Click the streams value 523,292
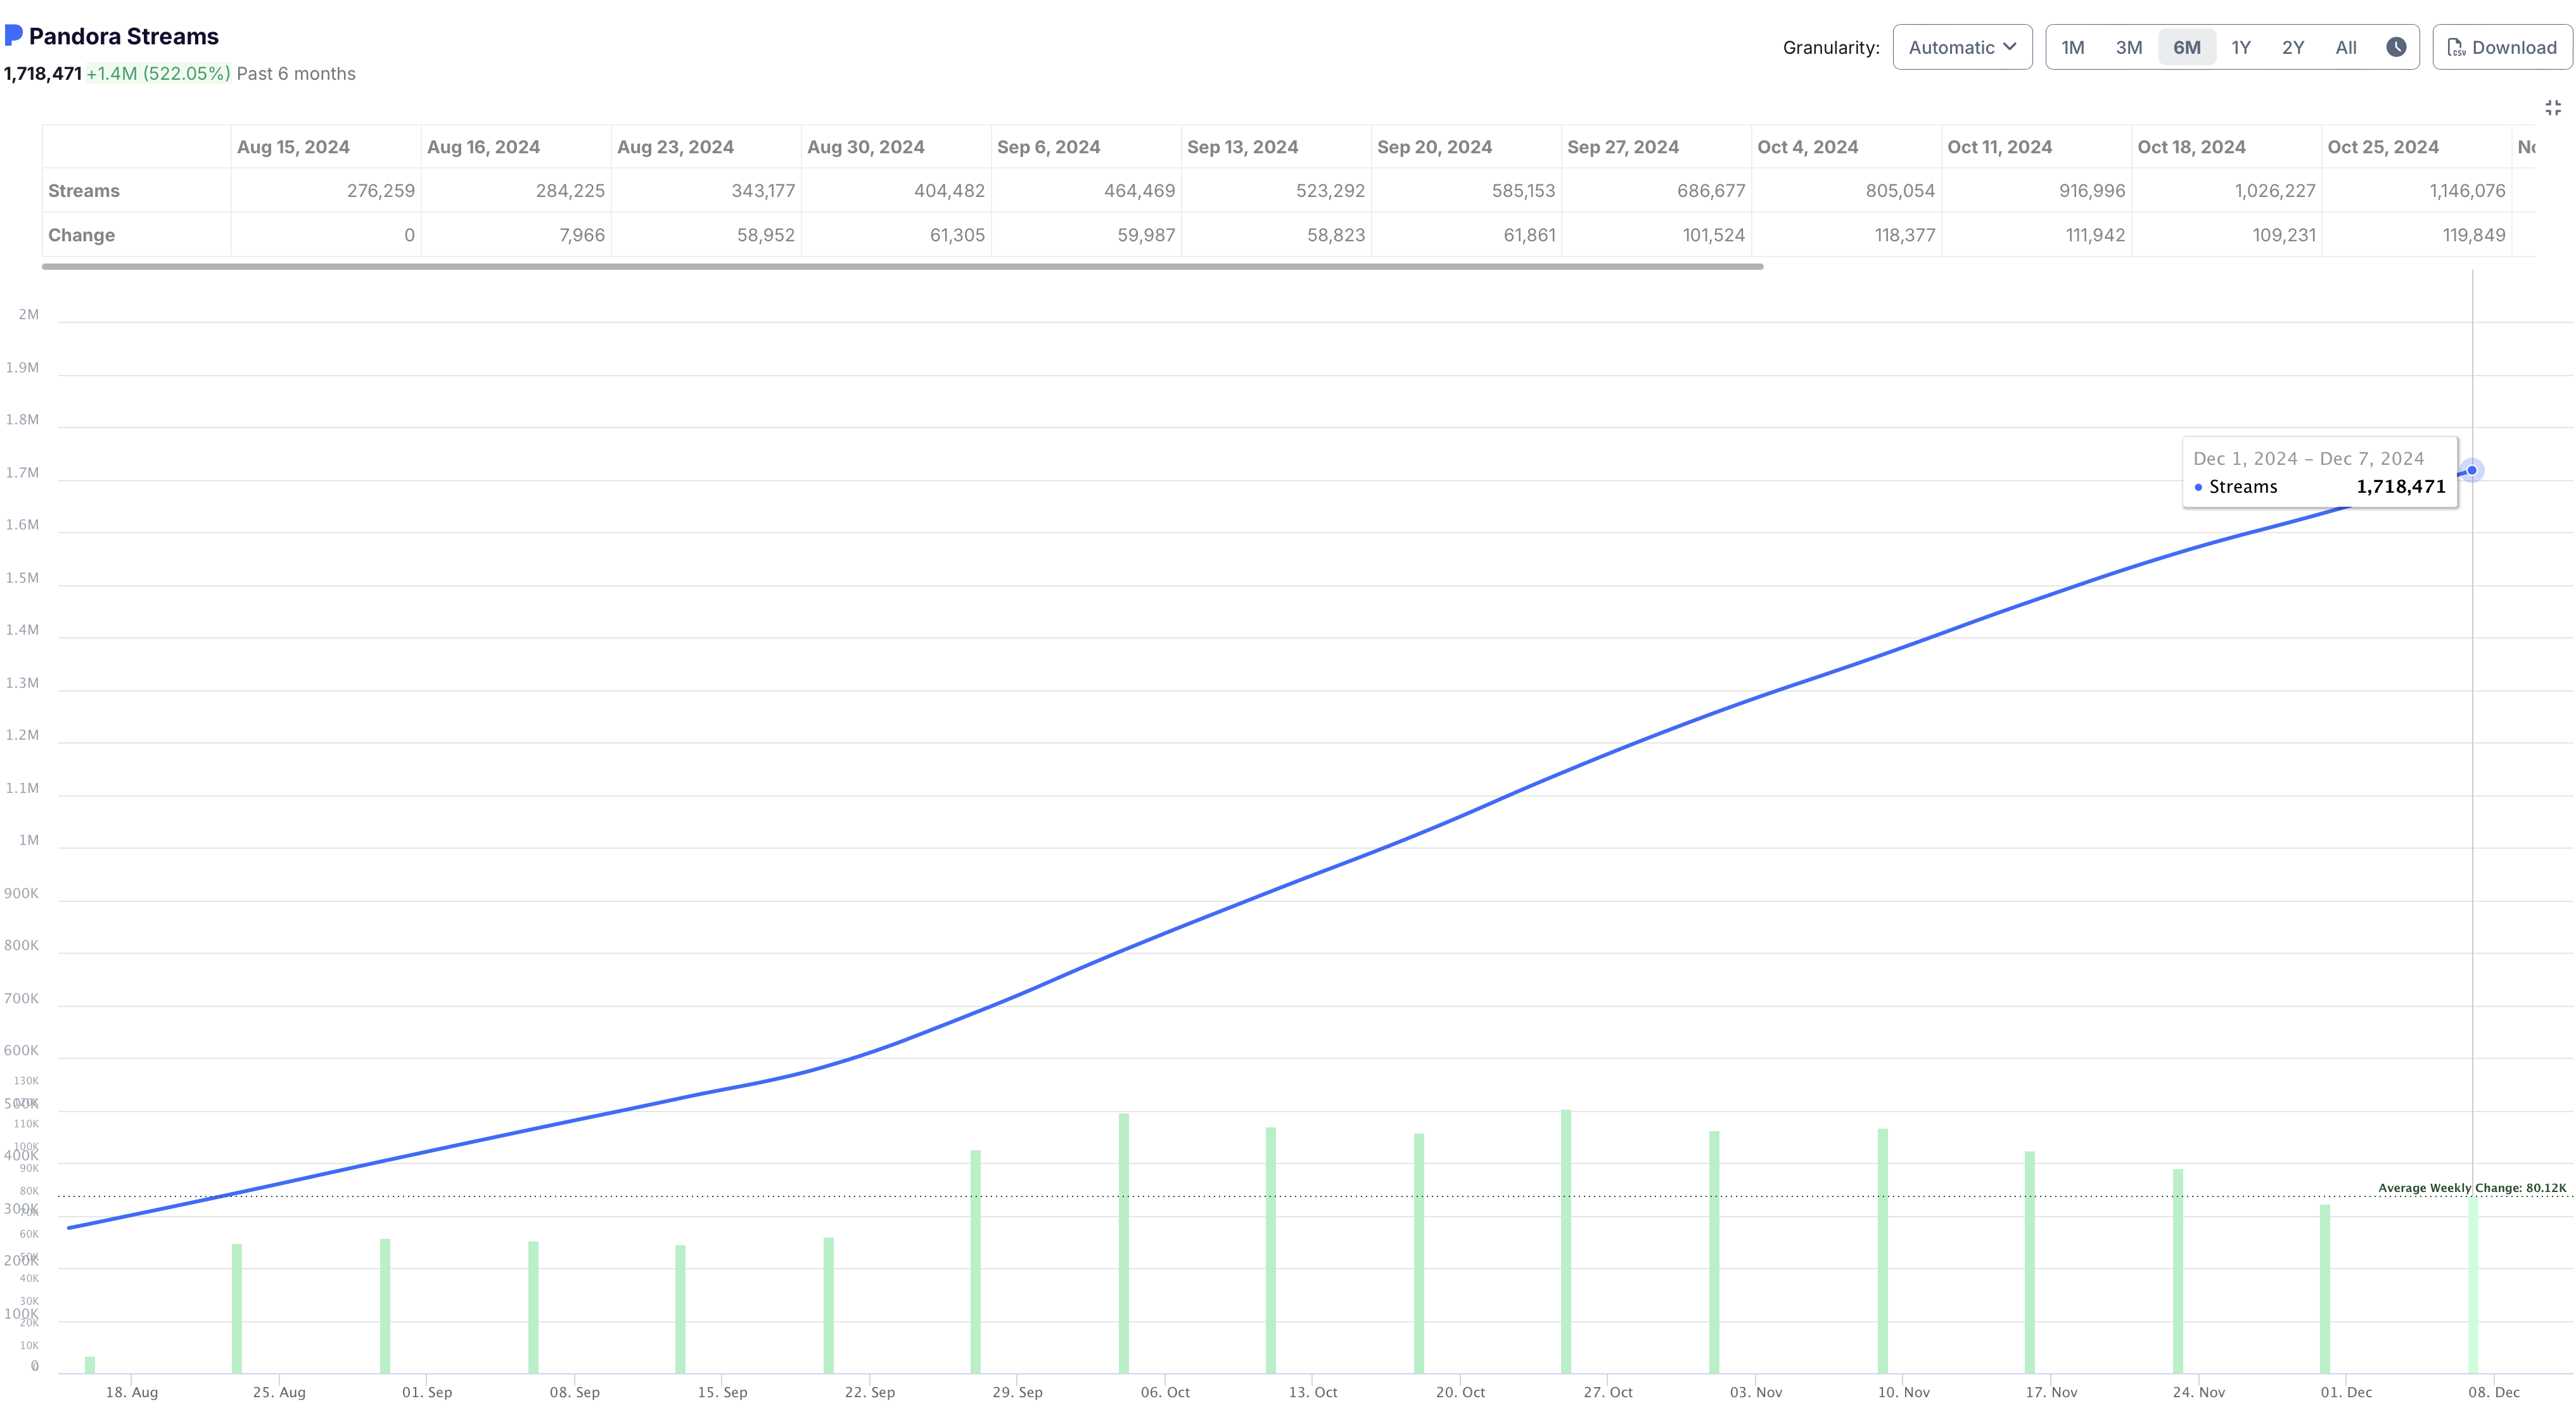 [x=1330, y=191]
